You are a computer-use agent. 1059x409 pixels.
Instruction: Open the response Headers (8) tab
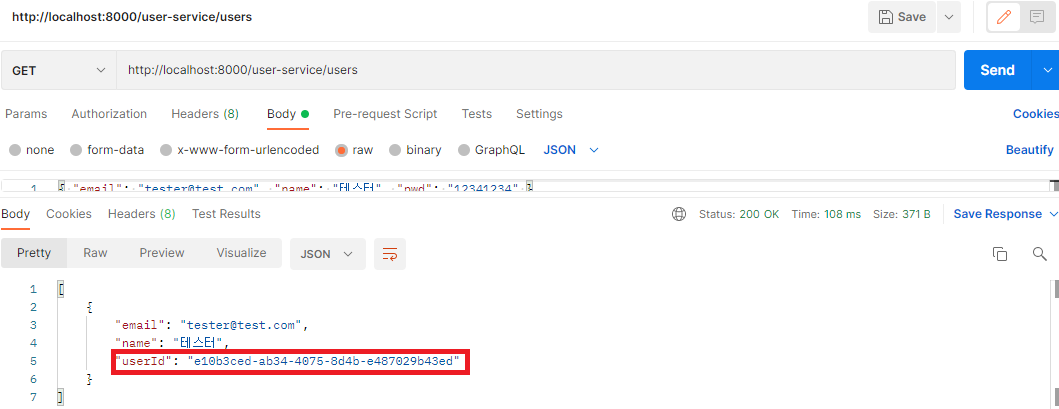click(x=142, y=214)
